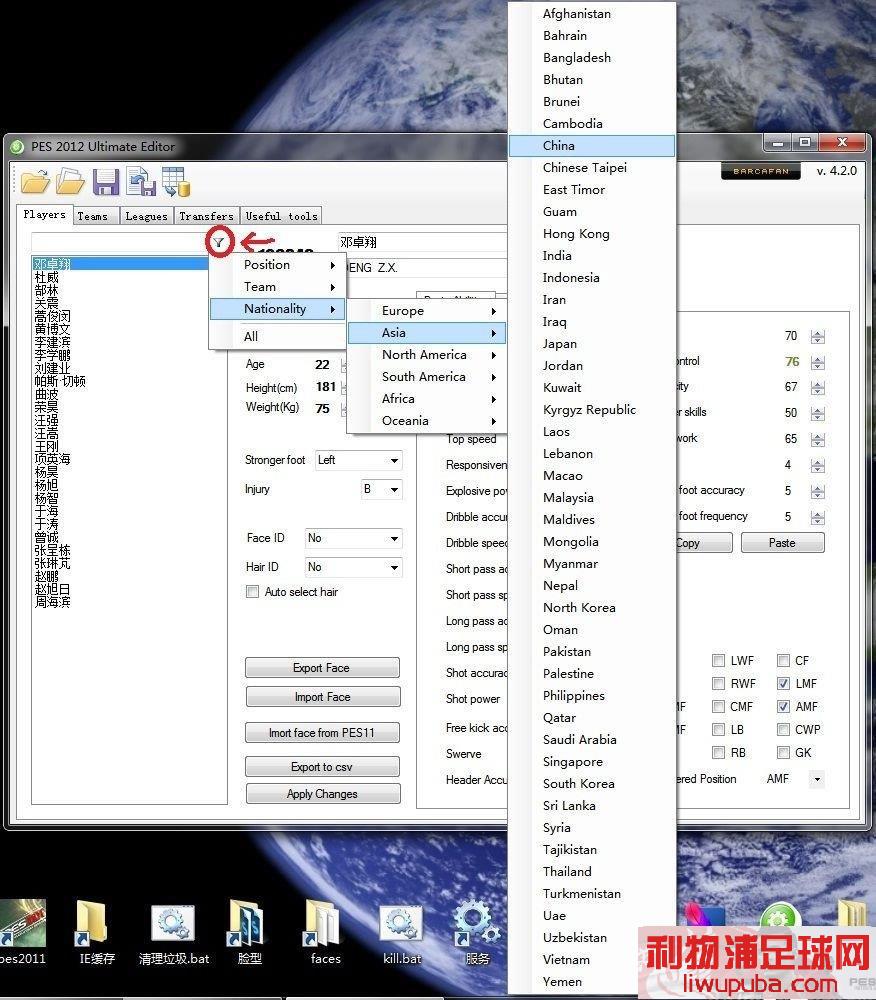Click the open folder with arrow toolbar icon
The image size is (876, 1000).
34,182
